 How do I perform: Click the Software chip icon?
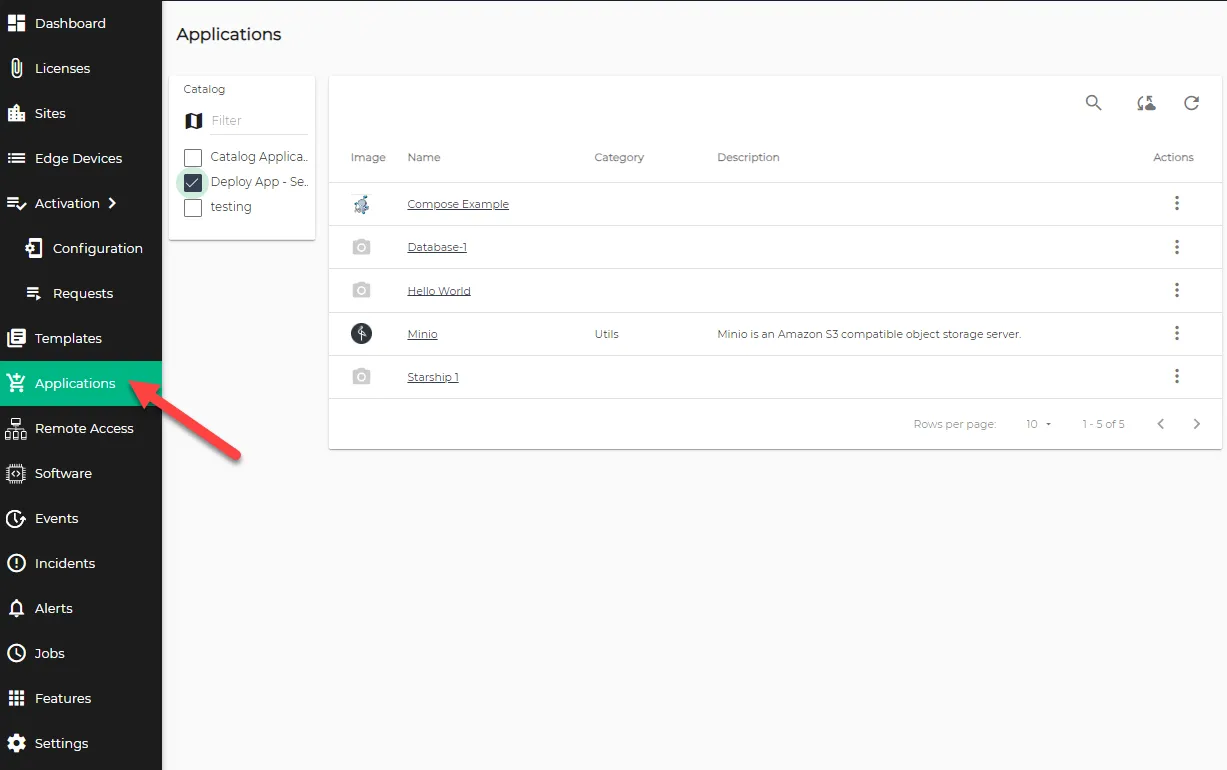coord(16,473)
